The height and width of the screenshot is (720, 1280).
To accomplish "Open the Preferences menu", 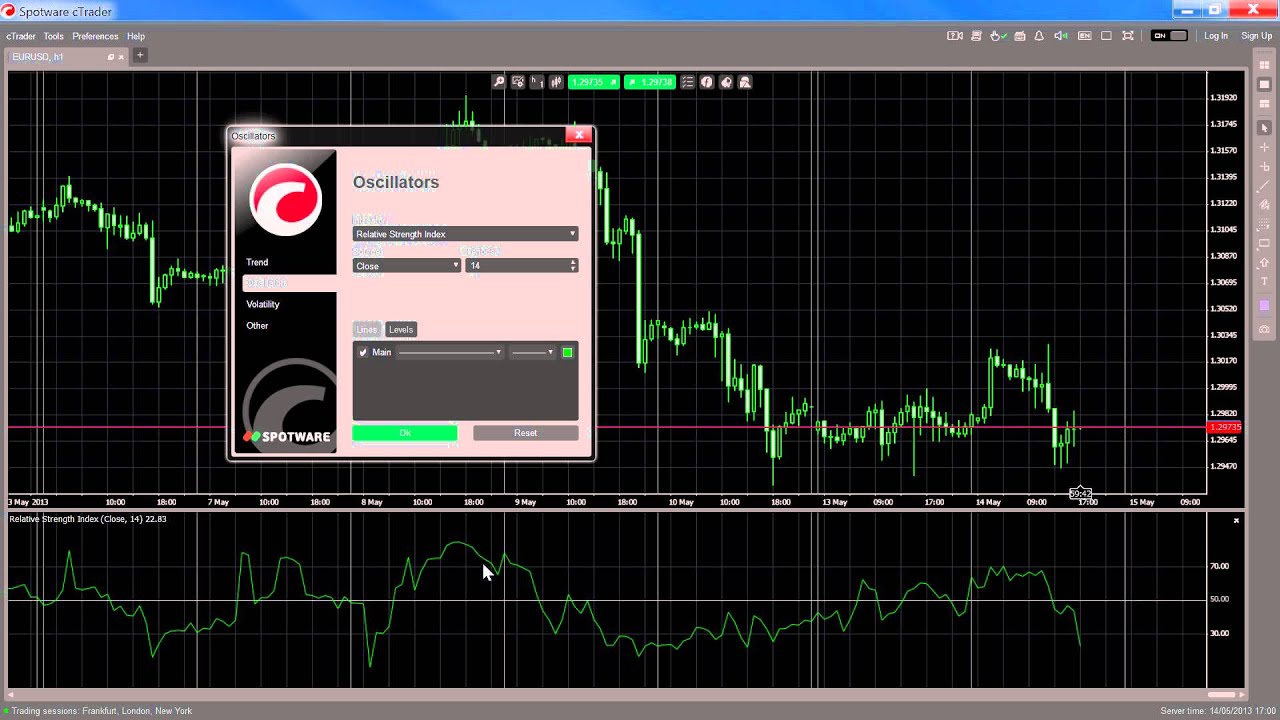I will [95, 36].
